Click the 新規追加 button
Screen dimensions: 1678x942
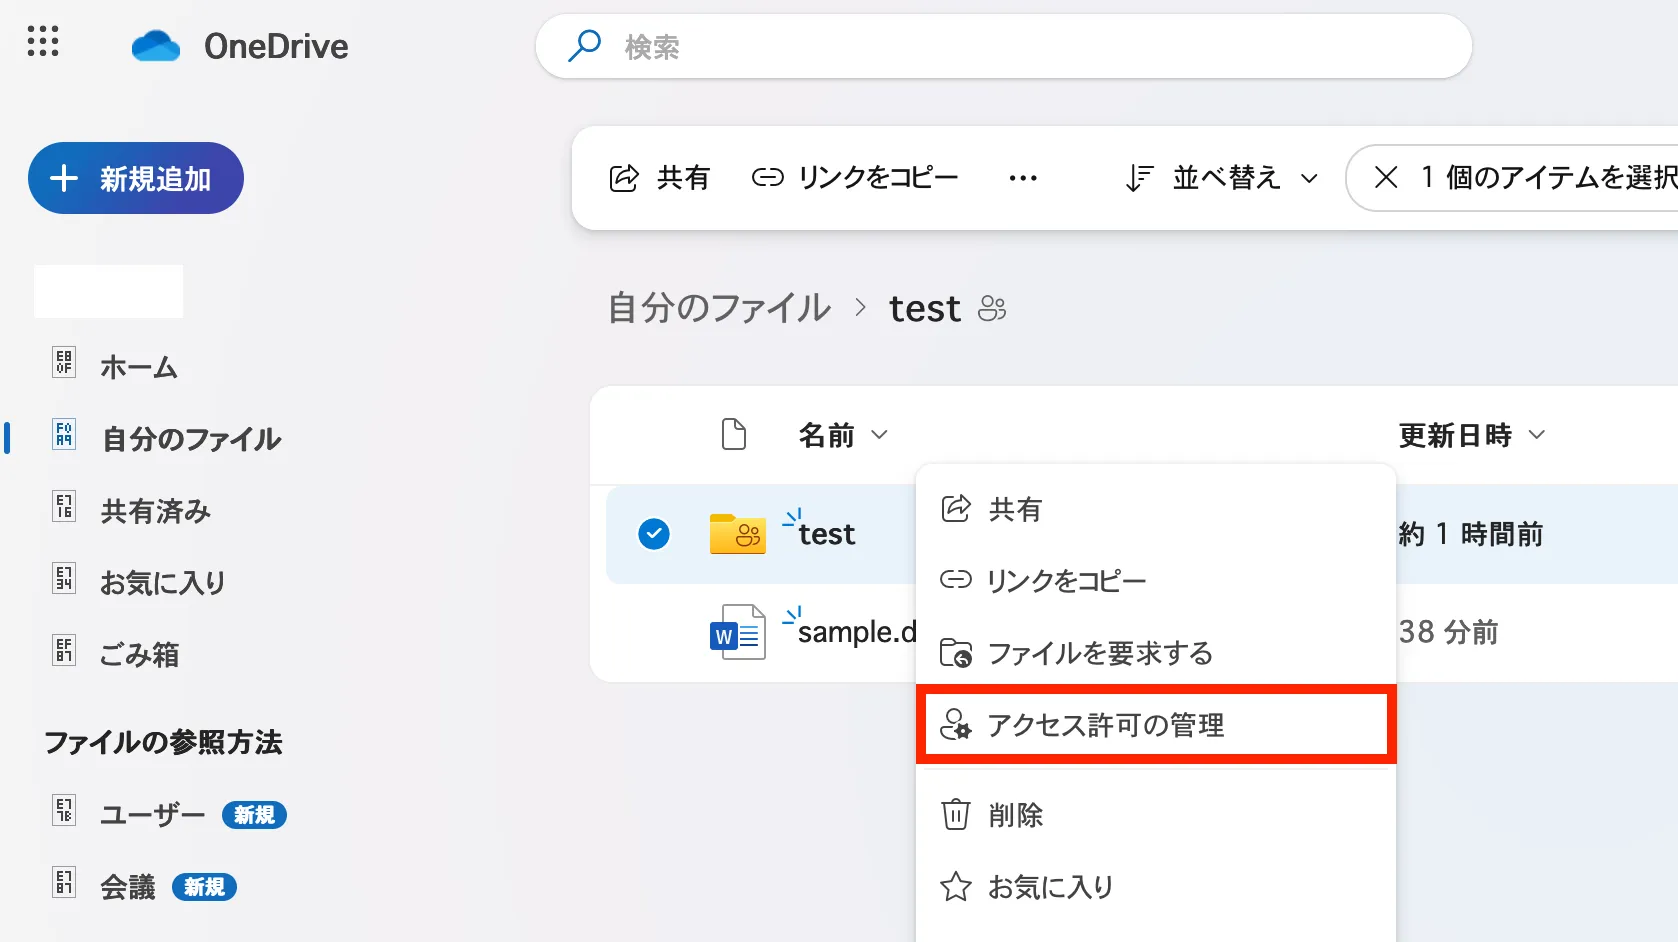[x=136, y=178]
